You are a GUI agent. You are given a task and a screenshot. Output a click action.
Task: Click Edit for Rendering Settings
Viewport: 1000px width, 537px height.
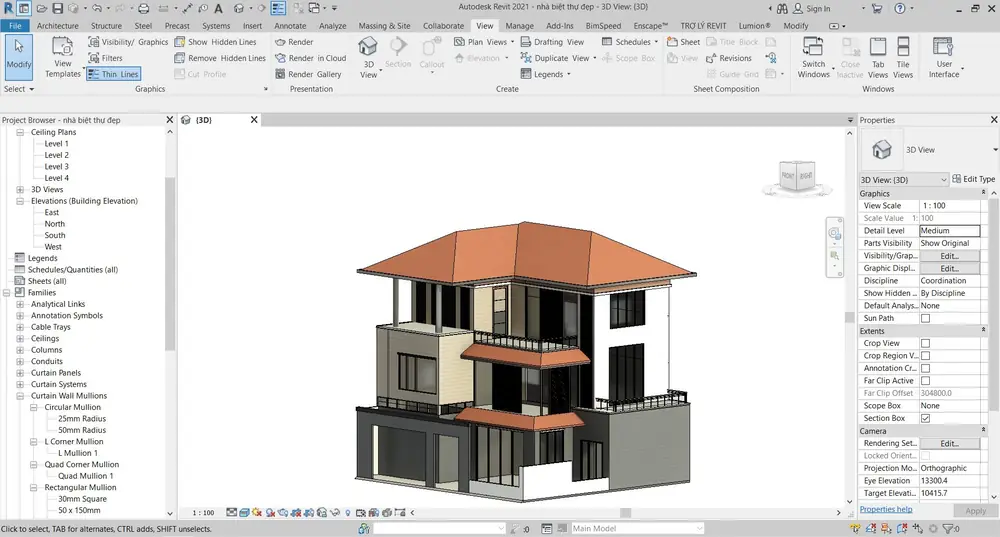(x=949, y=443)
